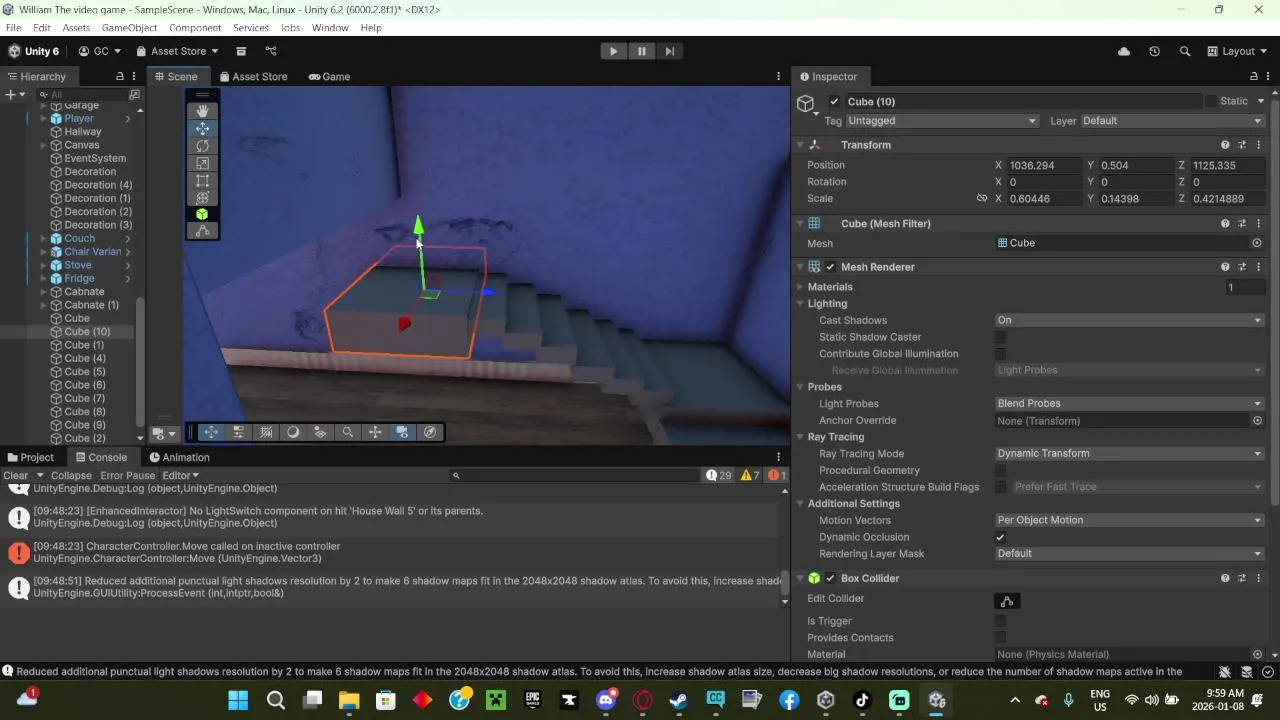Open Unity Cloud from the cloud icon
The width and height of the screenshot is (1280, 720).
pyautogui.click(x=1124, y=51)
